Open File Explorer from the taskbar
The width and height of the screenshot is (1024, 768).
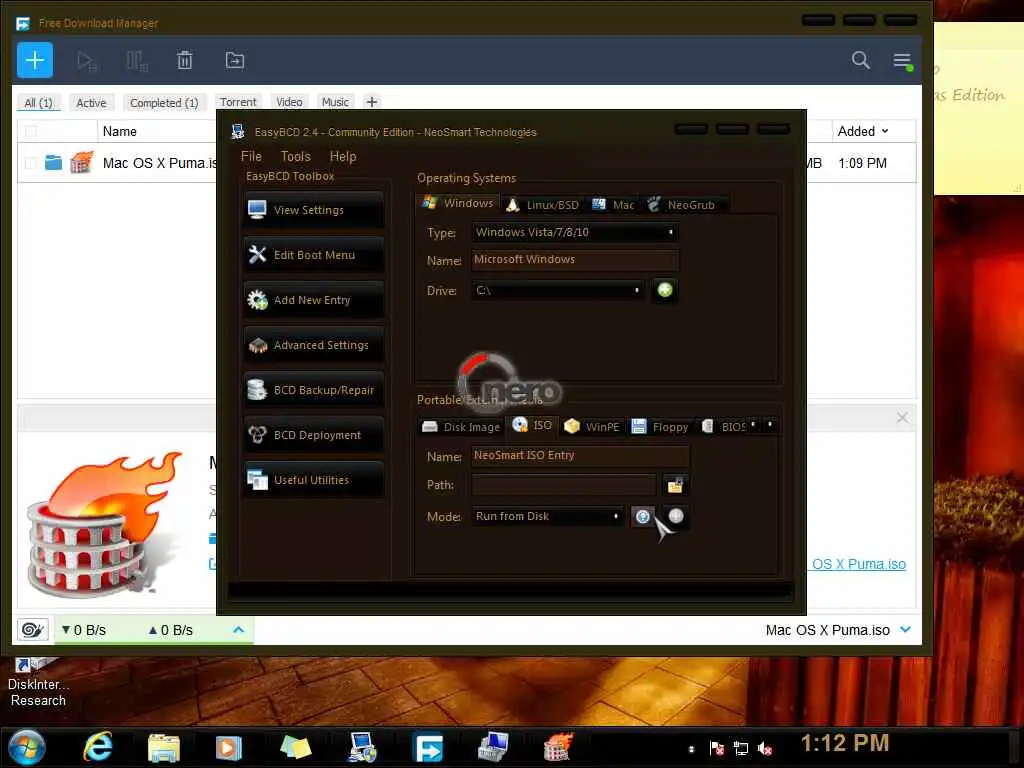[x=163, y=747]
